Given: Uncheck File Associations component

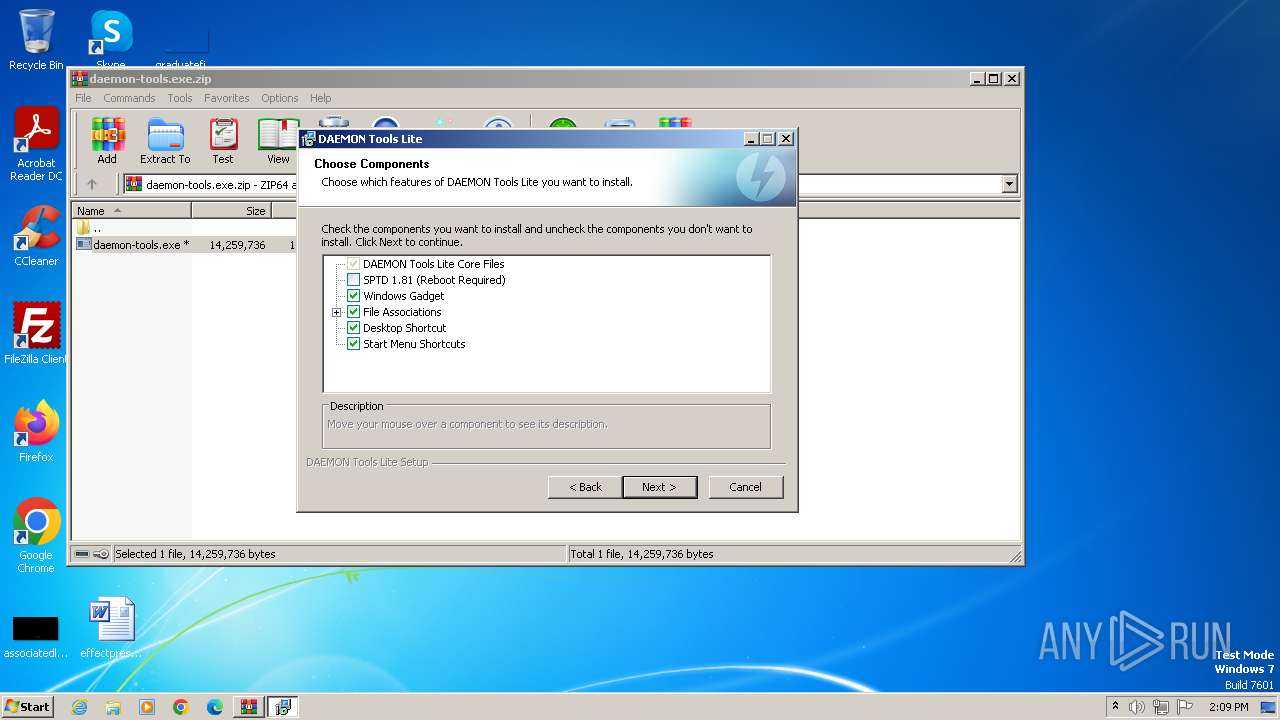Looking at the screenshot, I should (x=353, y=312).
